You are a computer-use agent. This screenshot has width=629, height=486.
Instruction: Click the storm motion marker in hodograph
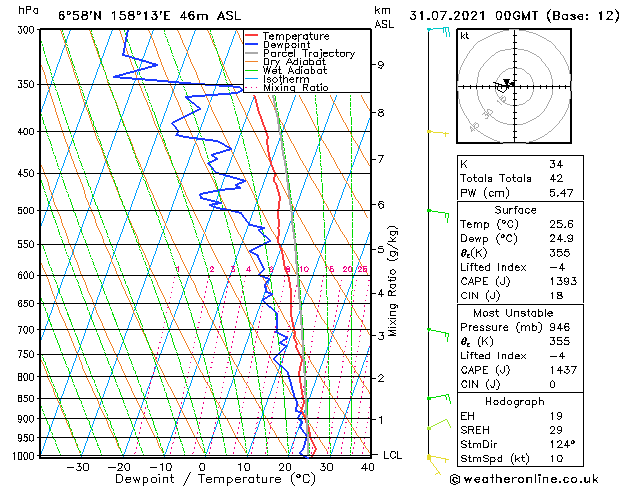[507, 82]
